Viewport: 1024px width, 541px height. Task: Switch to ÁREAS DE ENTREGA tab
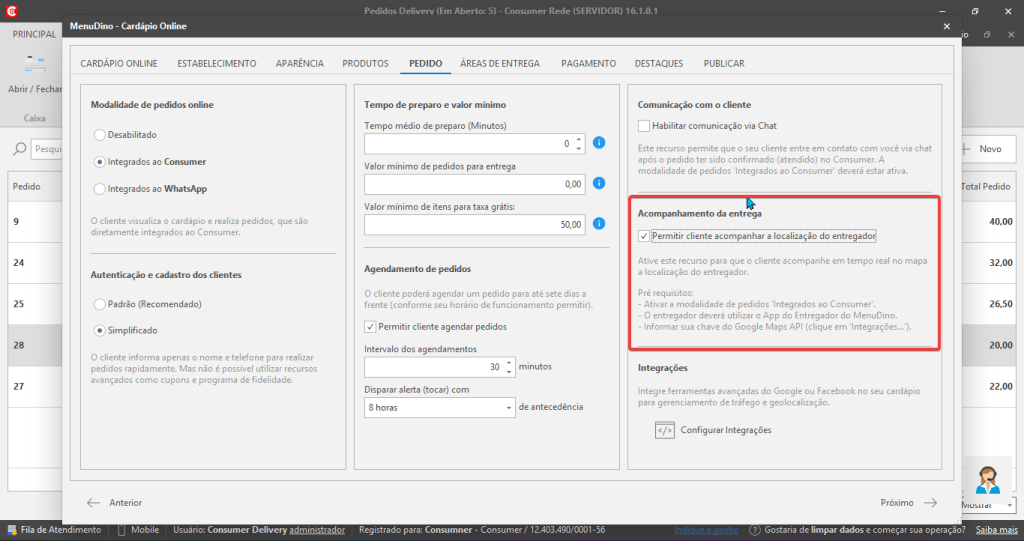coord(500,63)
